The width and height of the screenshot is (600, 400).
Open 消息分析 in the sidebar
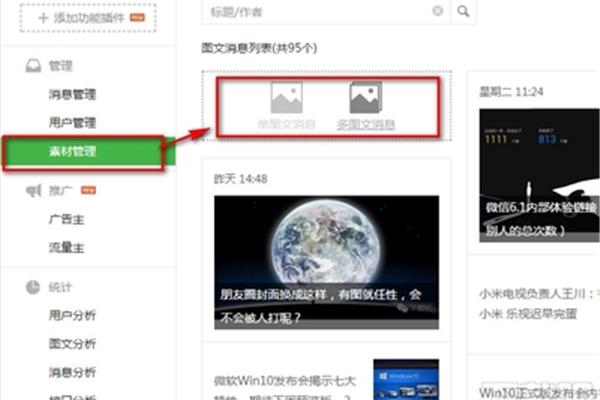pyautogui.click(x=72, y=372)
